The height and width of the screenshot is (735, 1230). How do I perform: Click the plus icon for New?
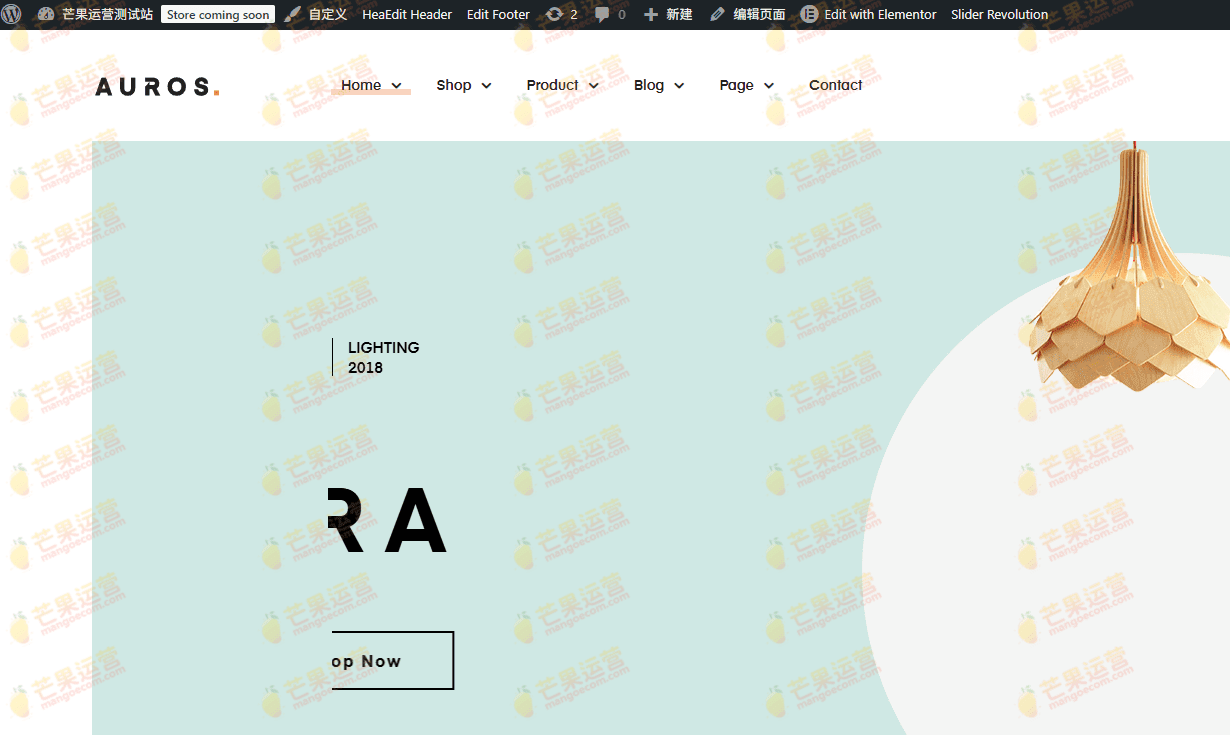651,14
